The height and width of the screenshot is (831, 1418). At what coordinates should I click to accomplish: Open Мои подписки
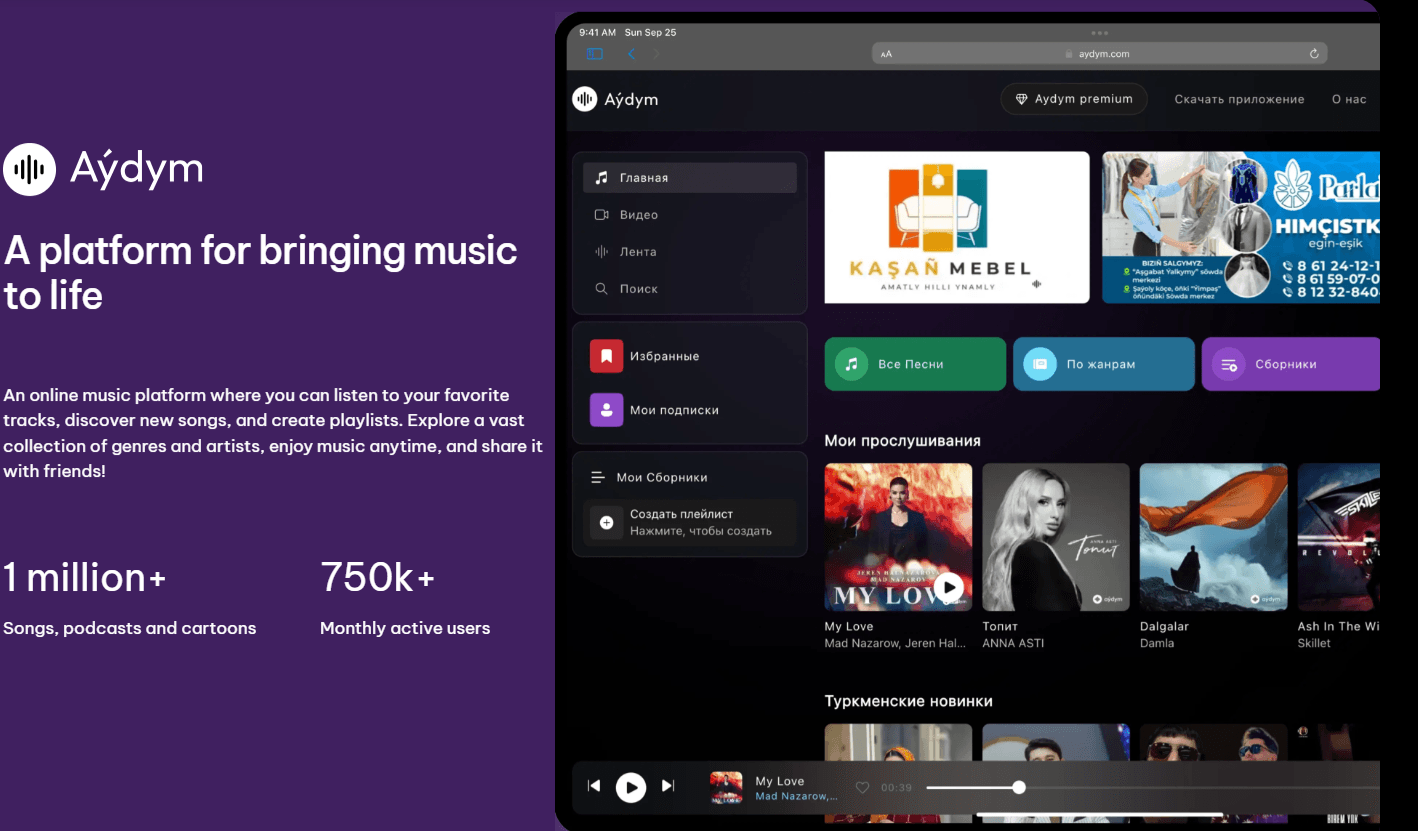pyautogui.click(x=690, y=410)
